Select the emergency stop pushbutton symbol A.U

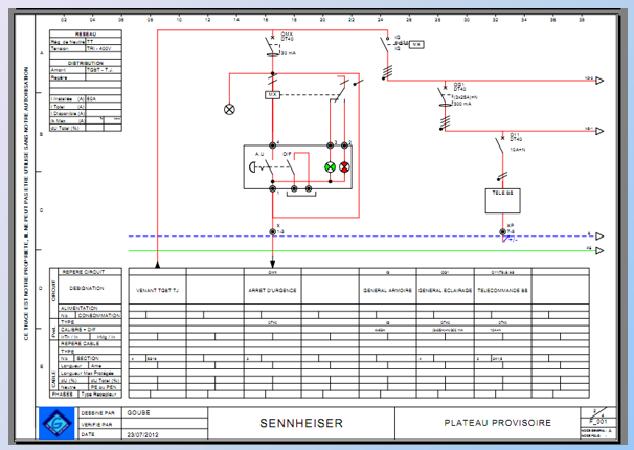[x=254, y=167]
